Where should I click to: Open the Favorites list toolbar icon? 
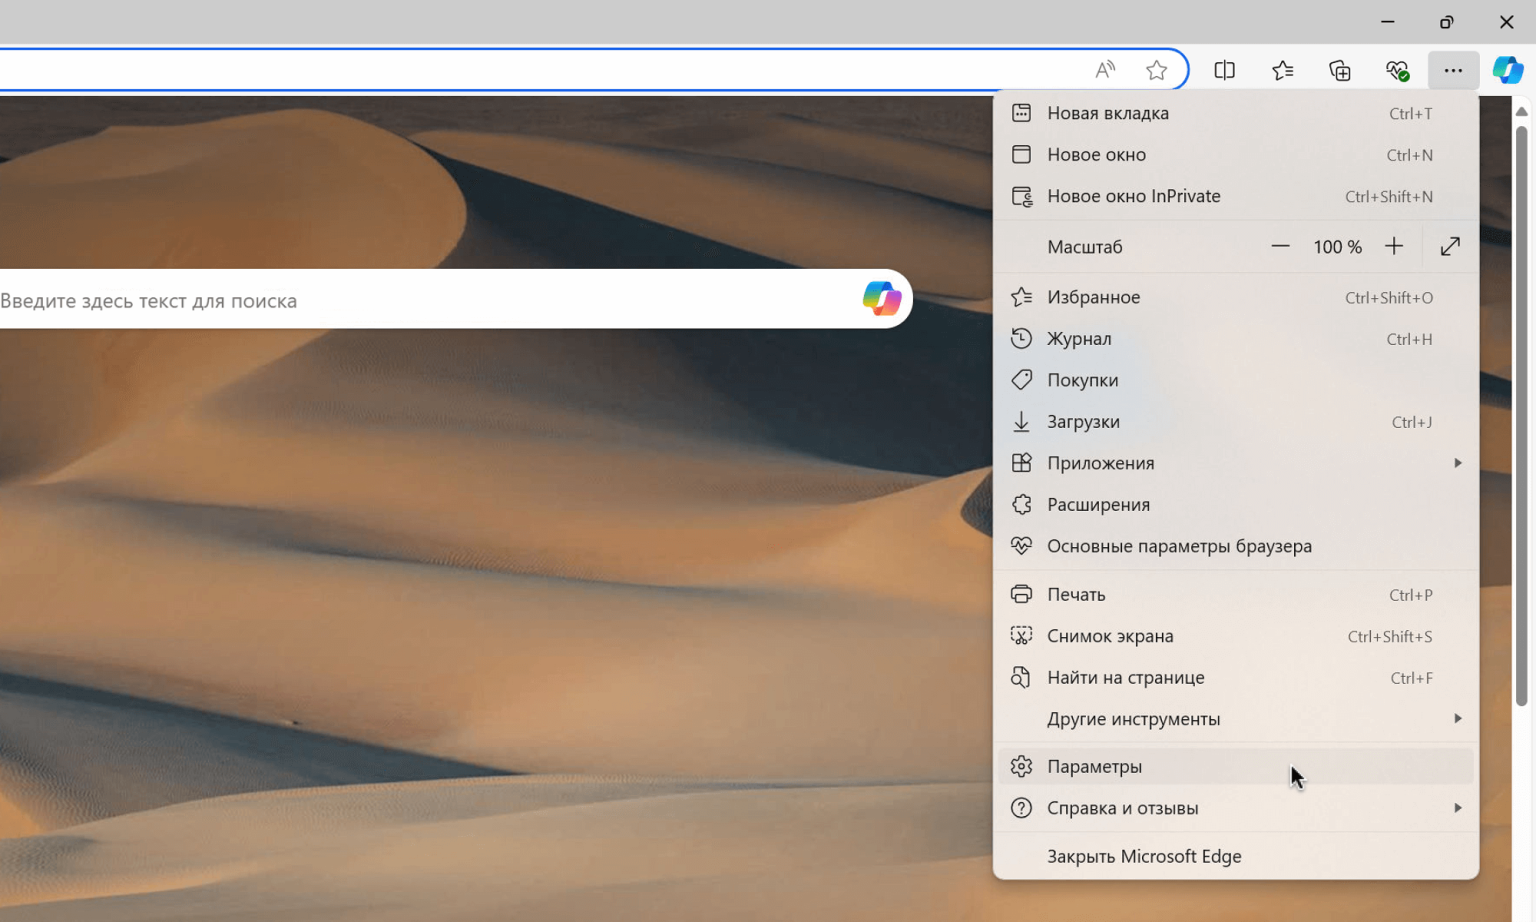point(1282,70)
